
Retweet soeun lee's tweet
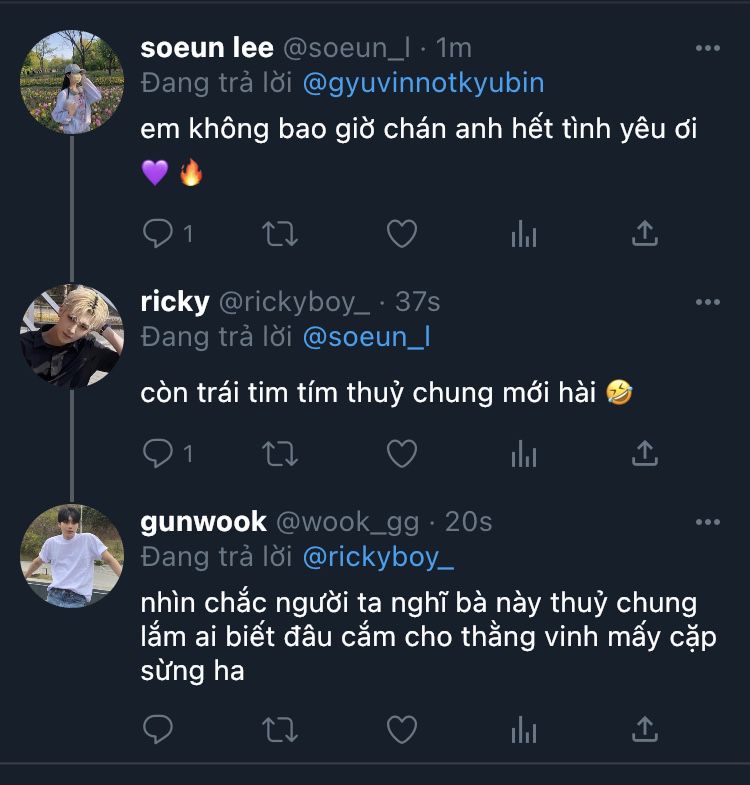tap(279, 234)
